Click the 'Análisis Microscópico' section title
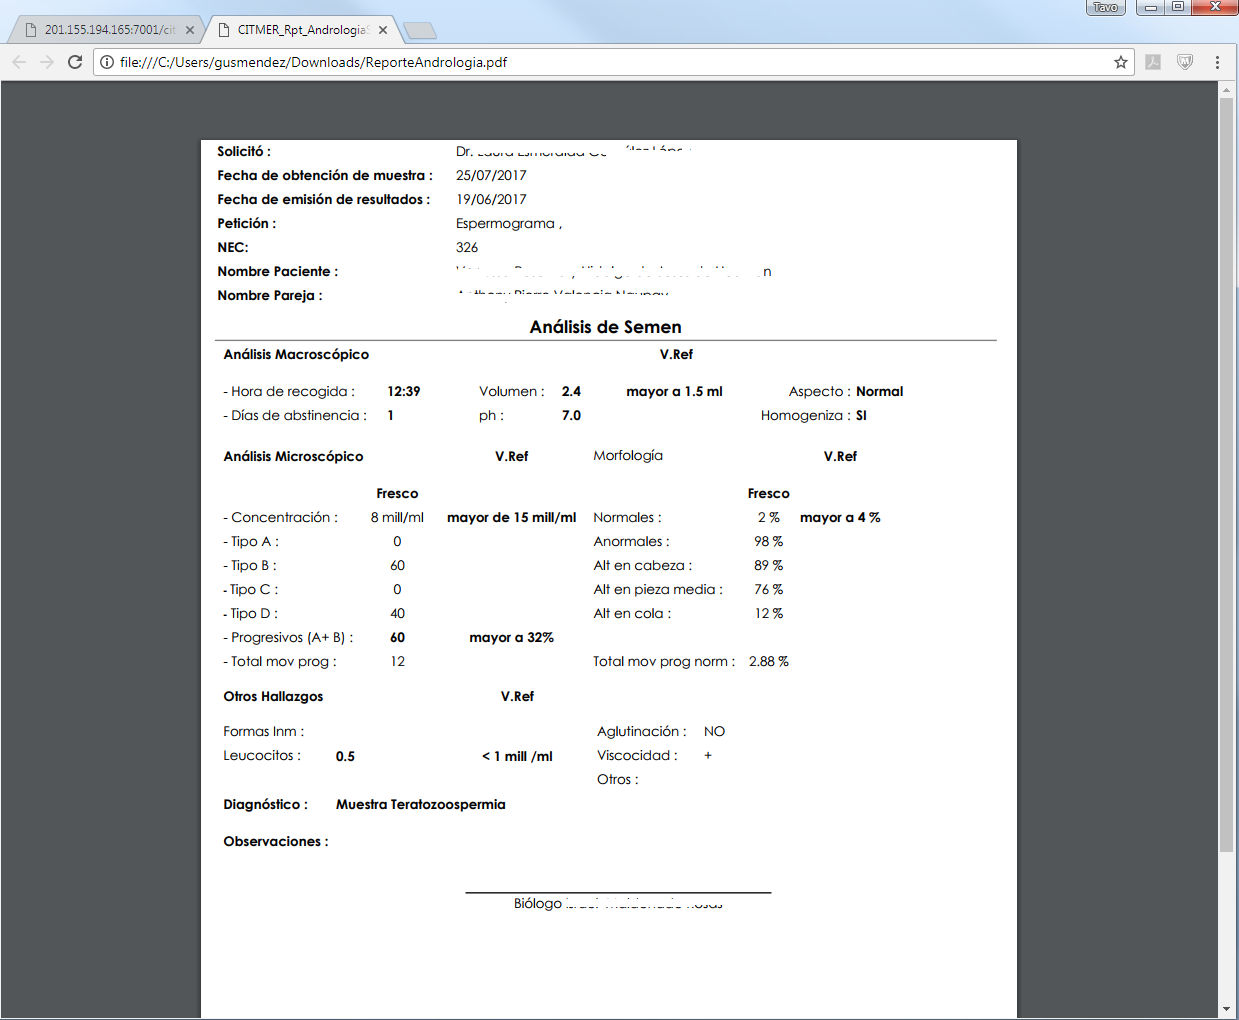 [293, 456]
